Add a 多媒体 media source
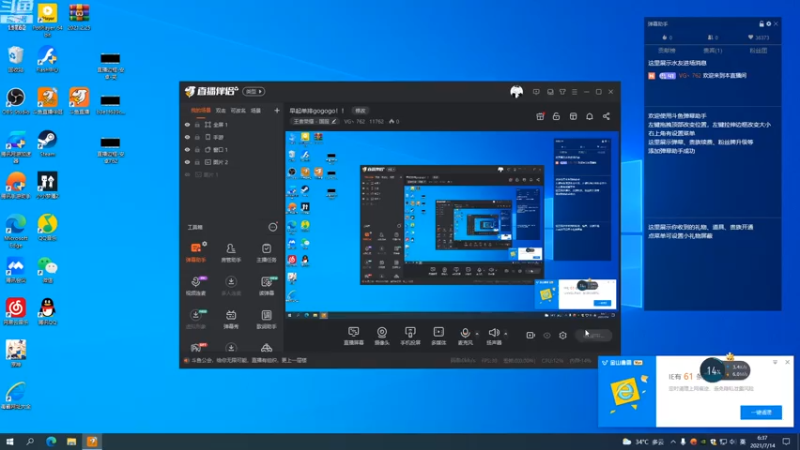This screenshot has width=800, height=450. 438,336
